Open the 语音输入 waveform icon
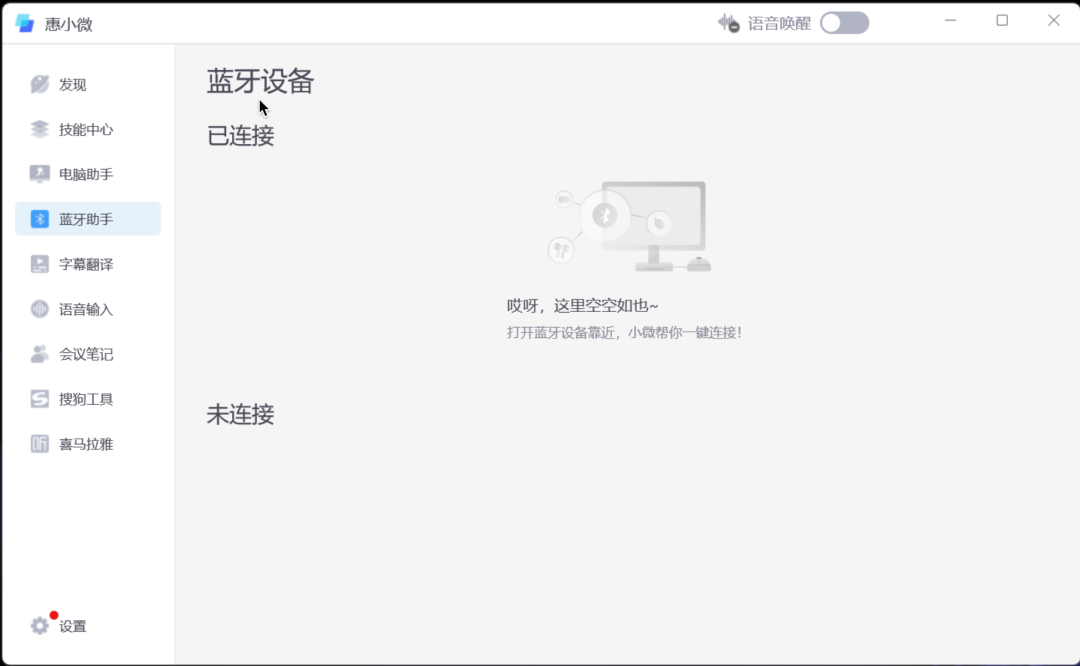Image resolution: width=1080 pixels, height=666 pixels. click(x=40, y=309)
